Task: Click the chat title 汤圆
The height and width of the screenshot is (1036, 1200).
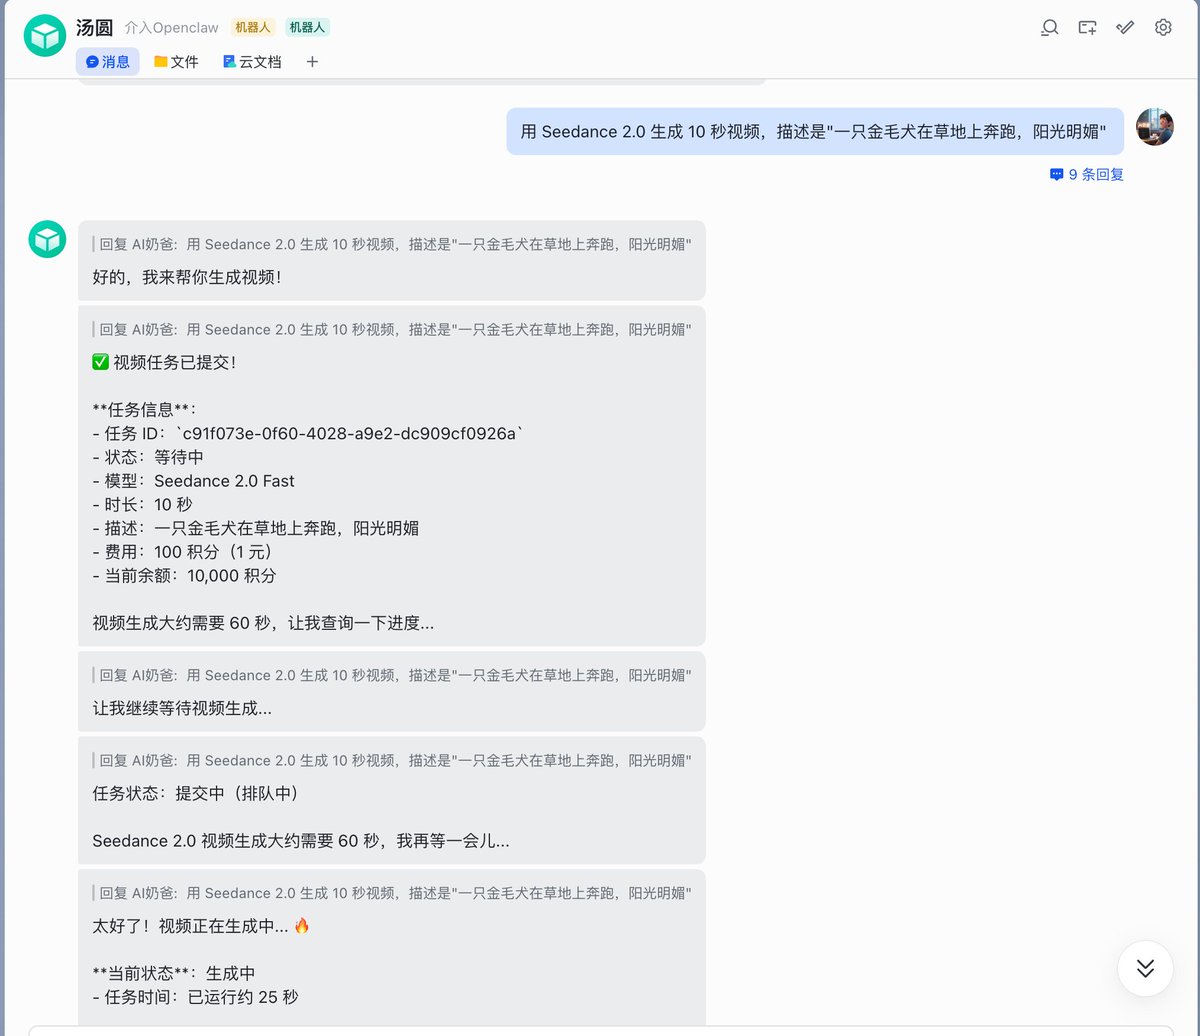Action: coord(95,27)
